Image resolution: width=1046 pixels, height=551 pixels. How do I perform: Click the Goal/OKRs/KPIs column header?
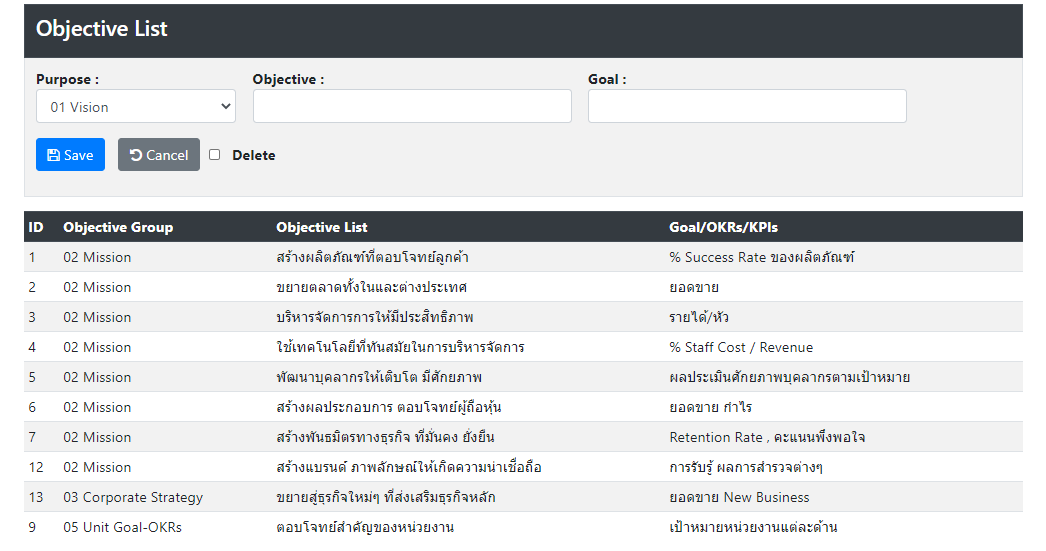point(723,227)
